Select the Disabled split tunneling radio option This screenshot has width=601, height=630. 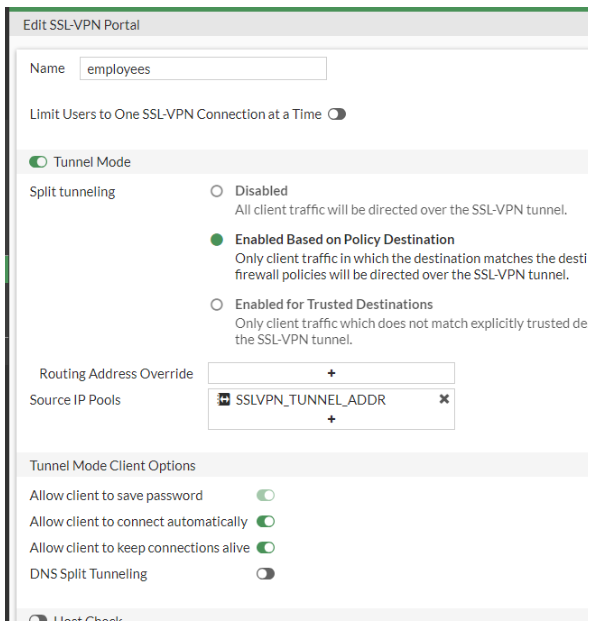point(216,191)
